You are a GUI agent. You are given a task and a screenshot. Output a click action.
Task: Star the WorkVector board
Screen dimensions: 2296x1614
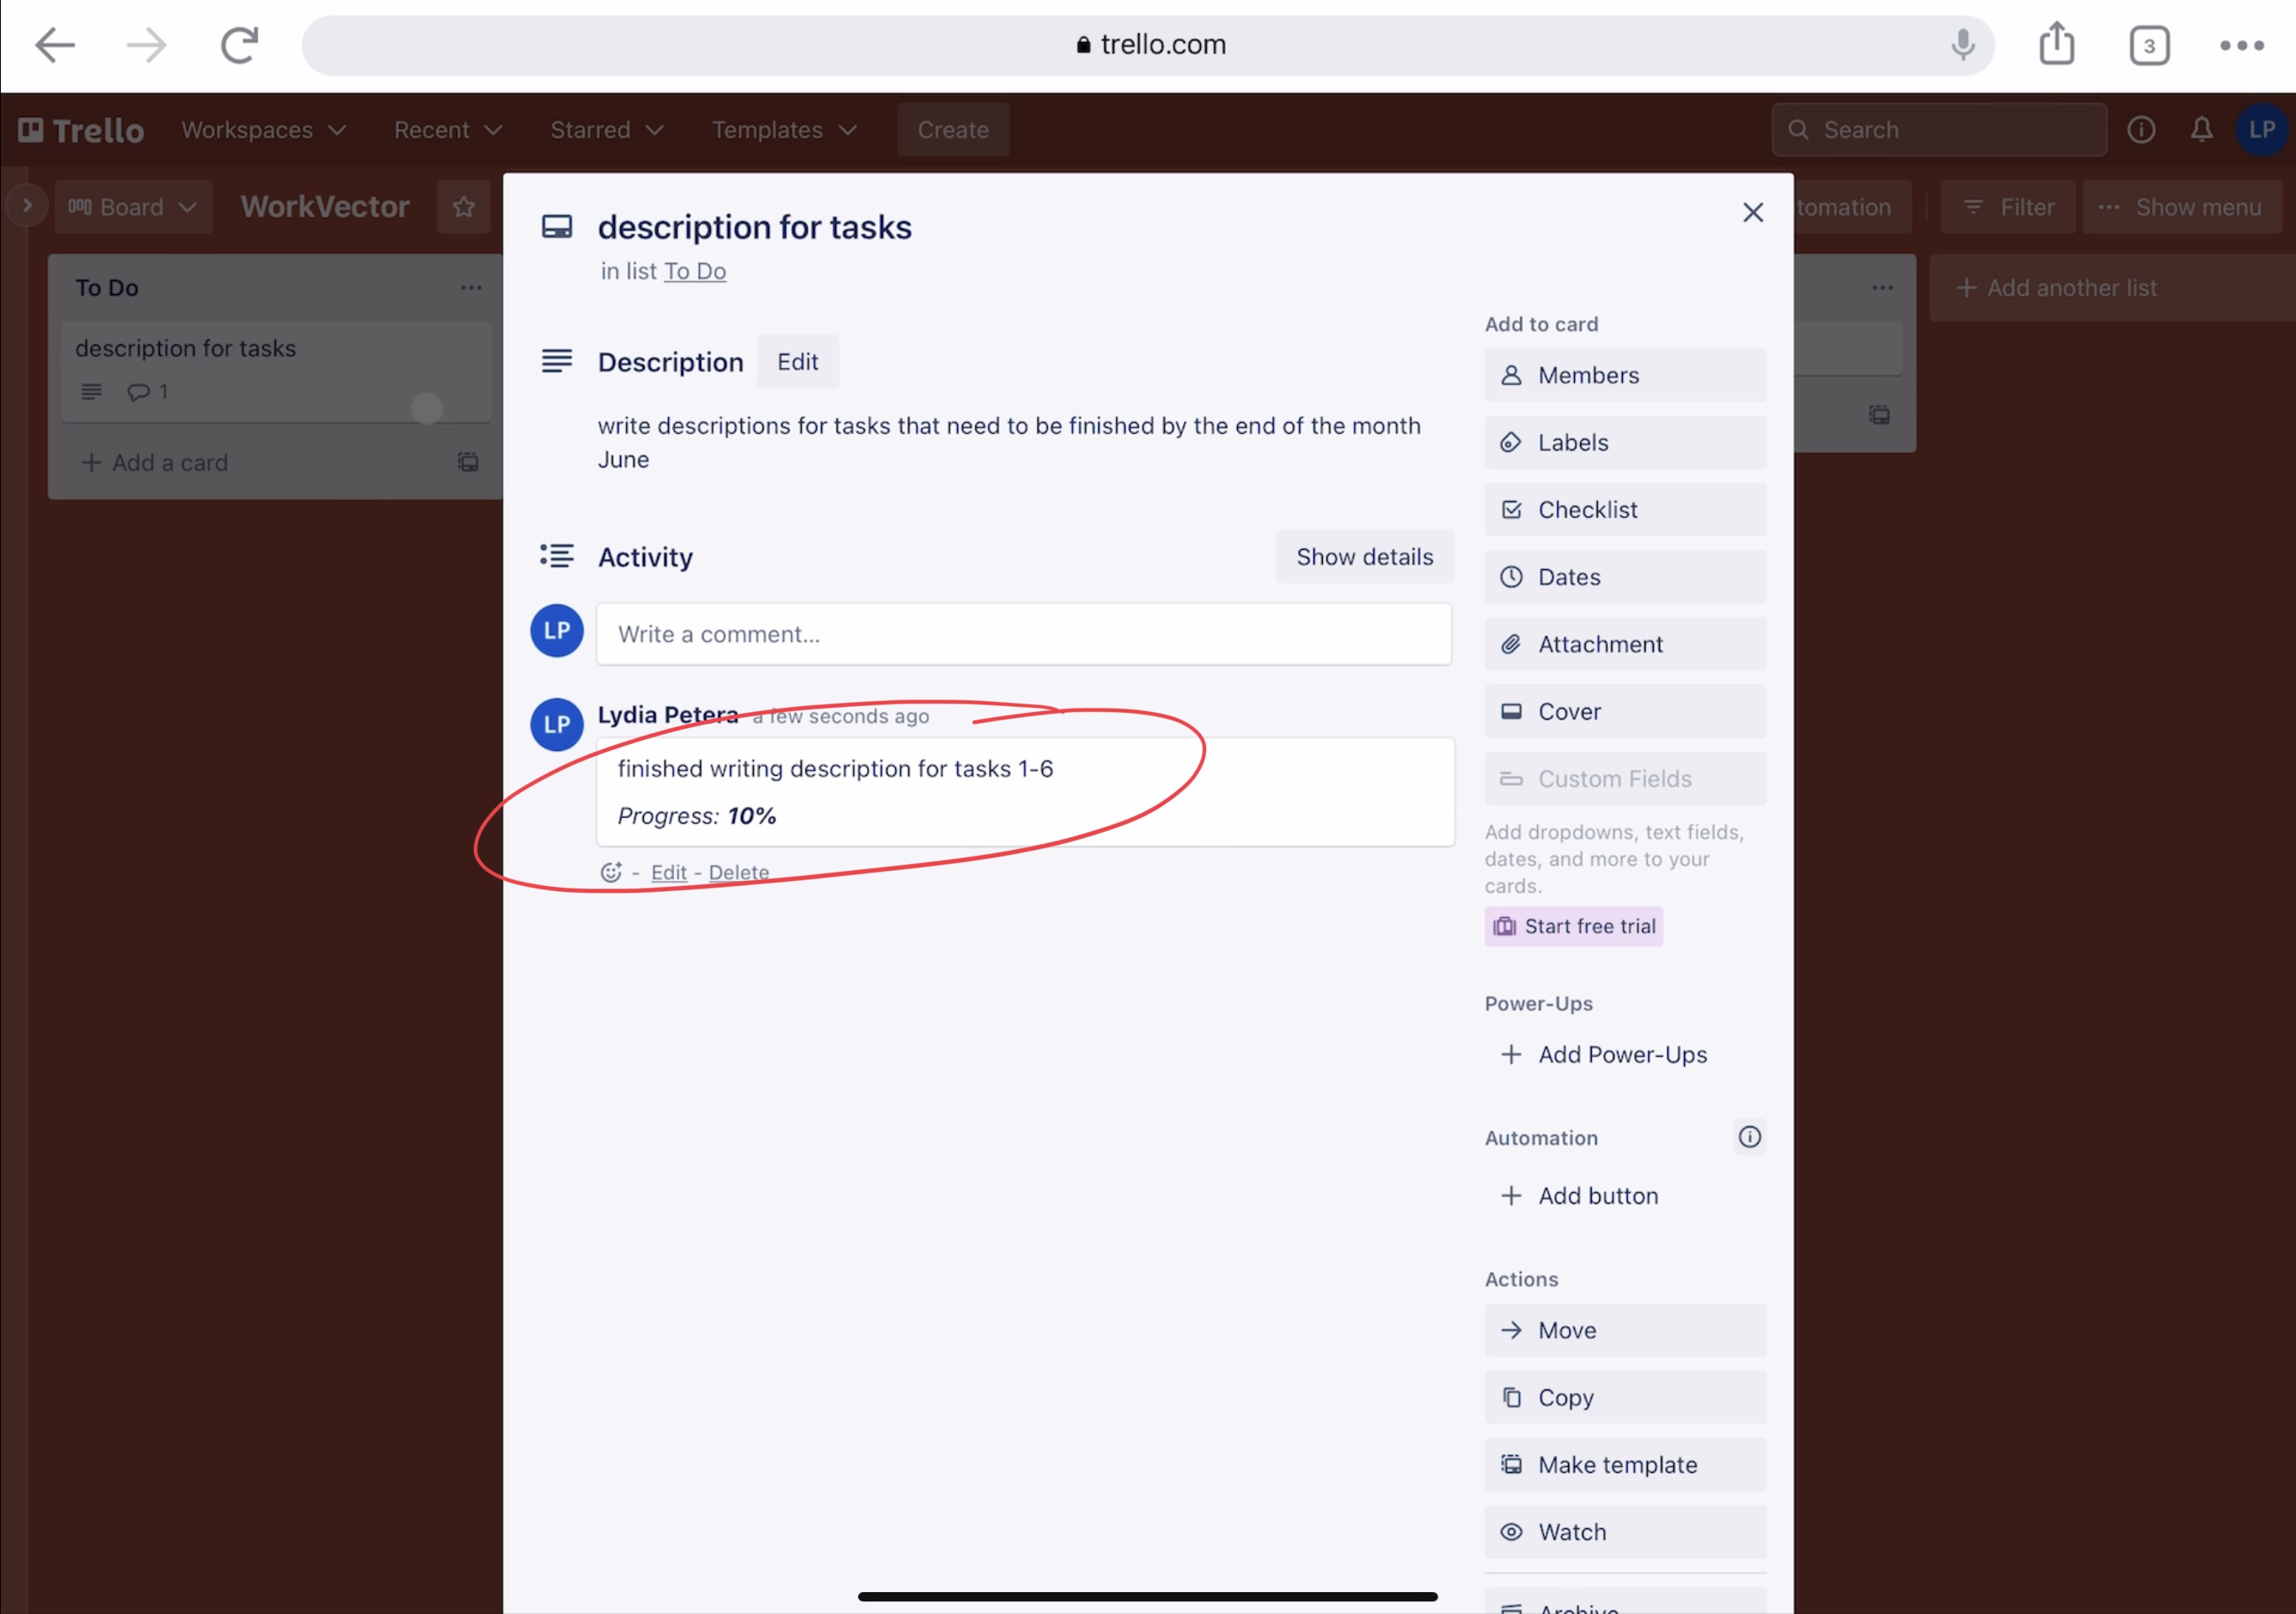(x=463, y=207)
